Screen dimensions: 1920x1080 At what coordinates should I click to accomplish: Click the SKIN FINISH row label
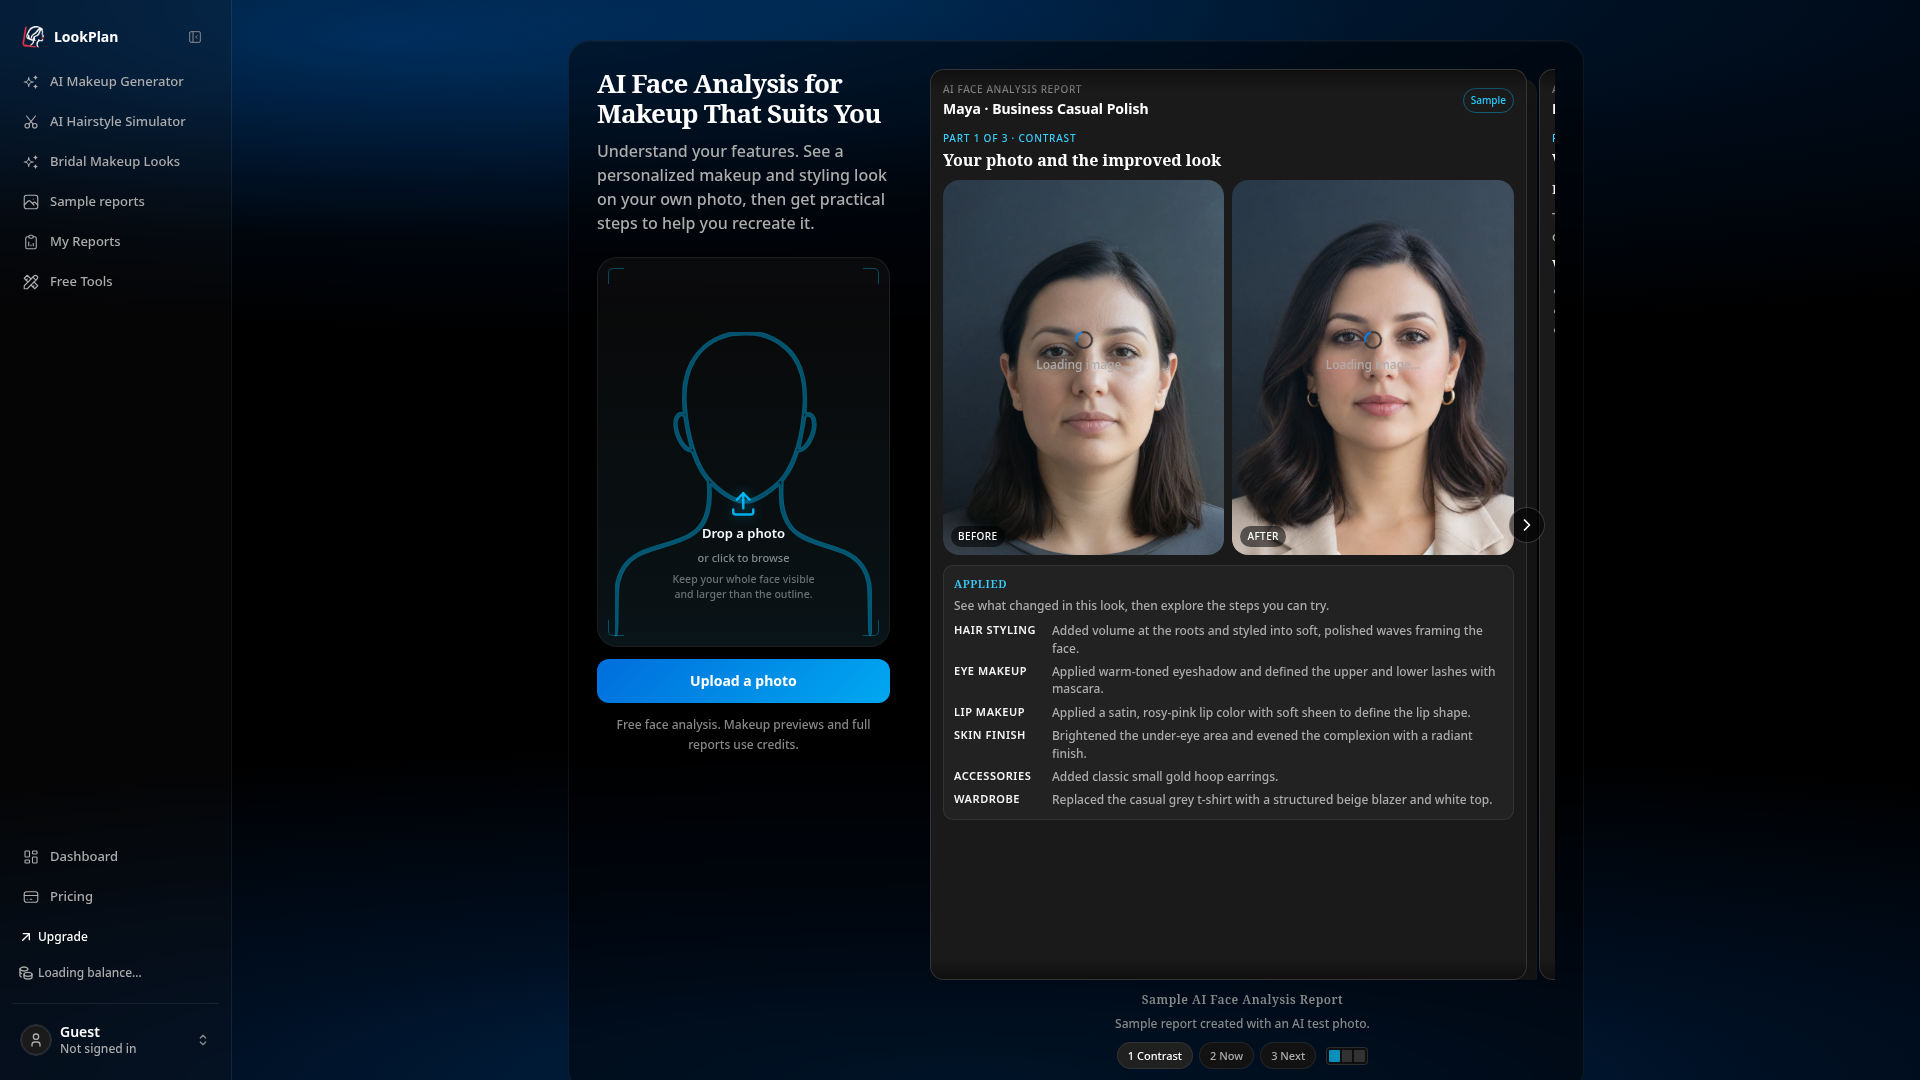tap(989, 735)
